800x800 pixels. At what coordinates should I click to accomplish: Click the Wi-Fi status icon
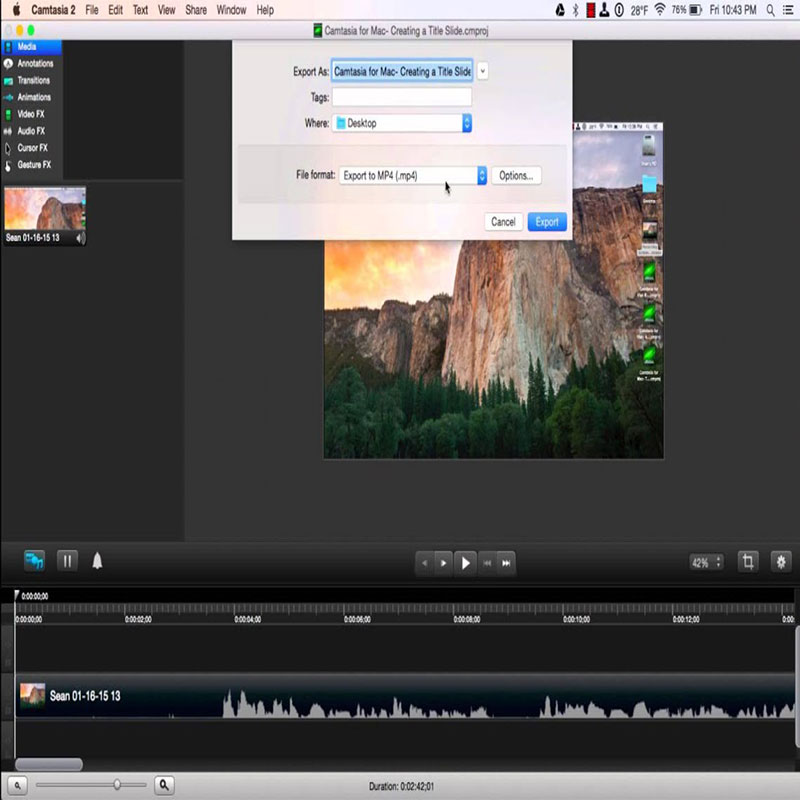point(660,10)
